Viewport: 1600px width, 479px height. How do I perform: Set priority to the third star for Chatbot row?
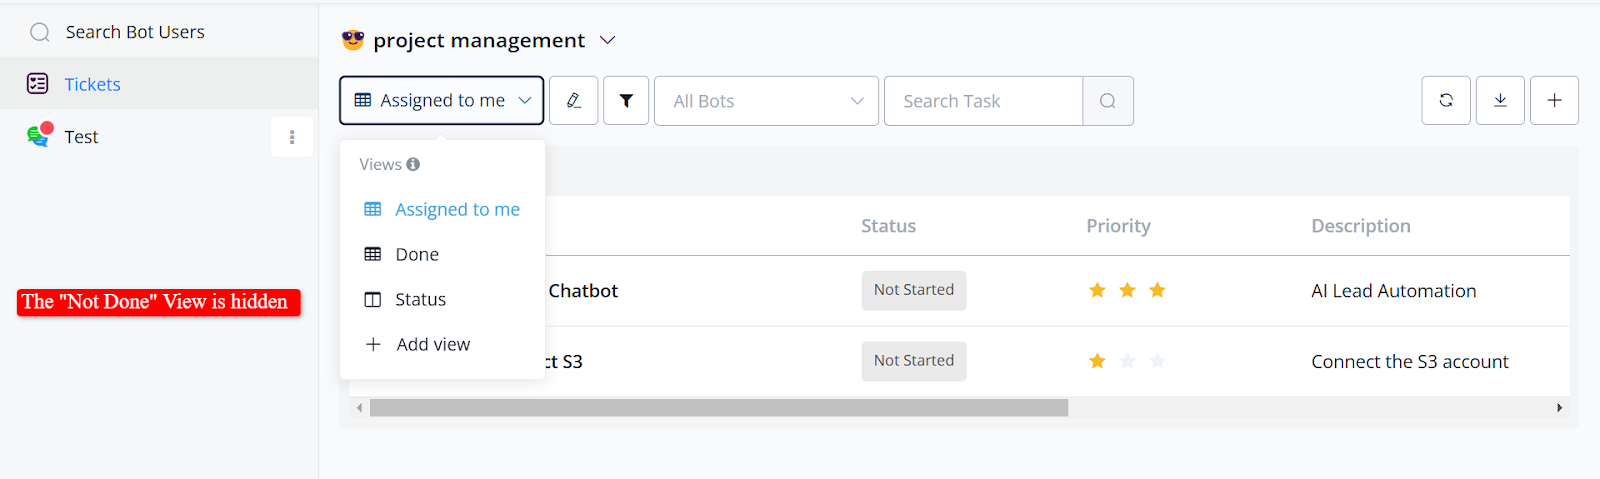click(x=1157, y=290)
